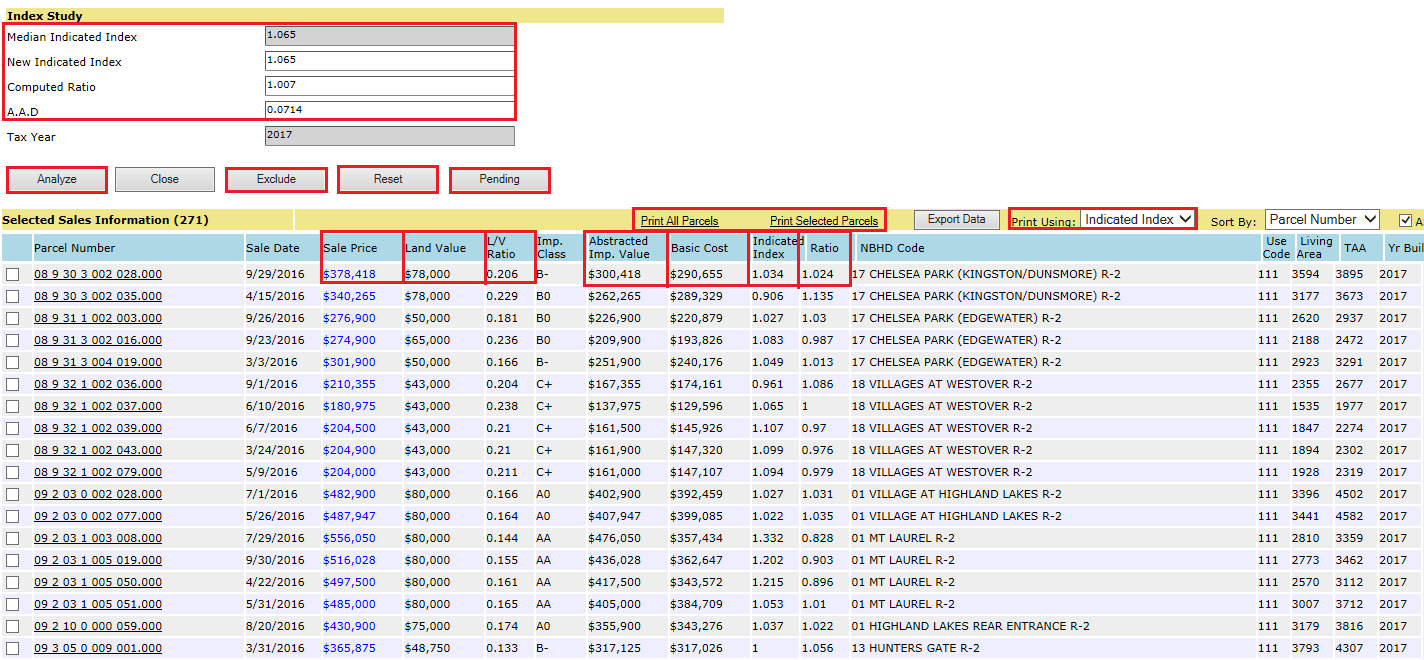This screenshot has height=660, width=1424.
Task: Open parcel link 08 9 32 1 002 037.000
Action: 98,406
